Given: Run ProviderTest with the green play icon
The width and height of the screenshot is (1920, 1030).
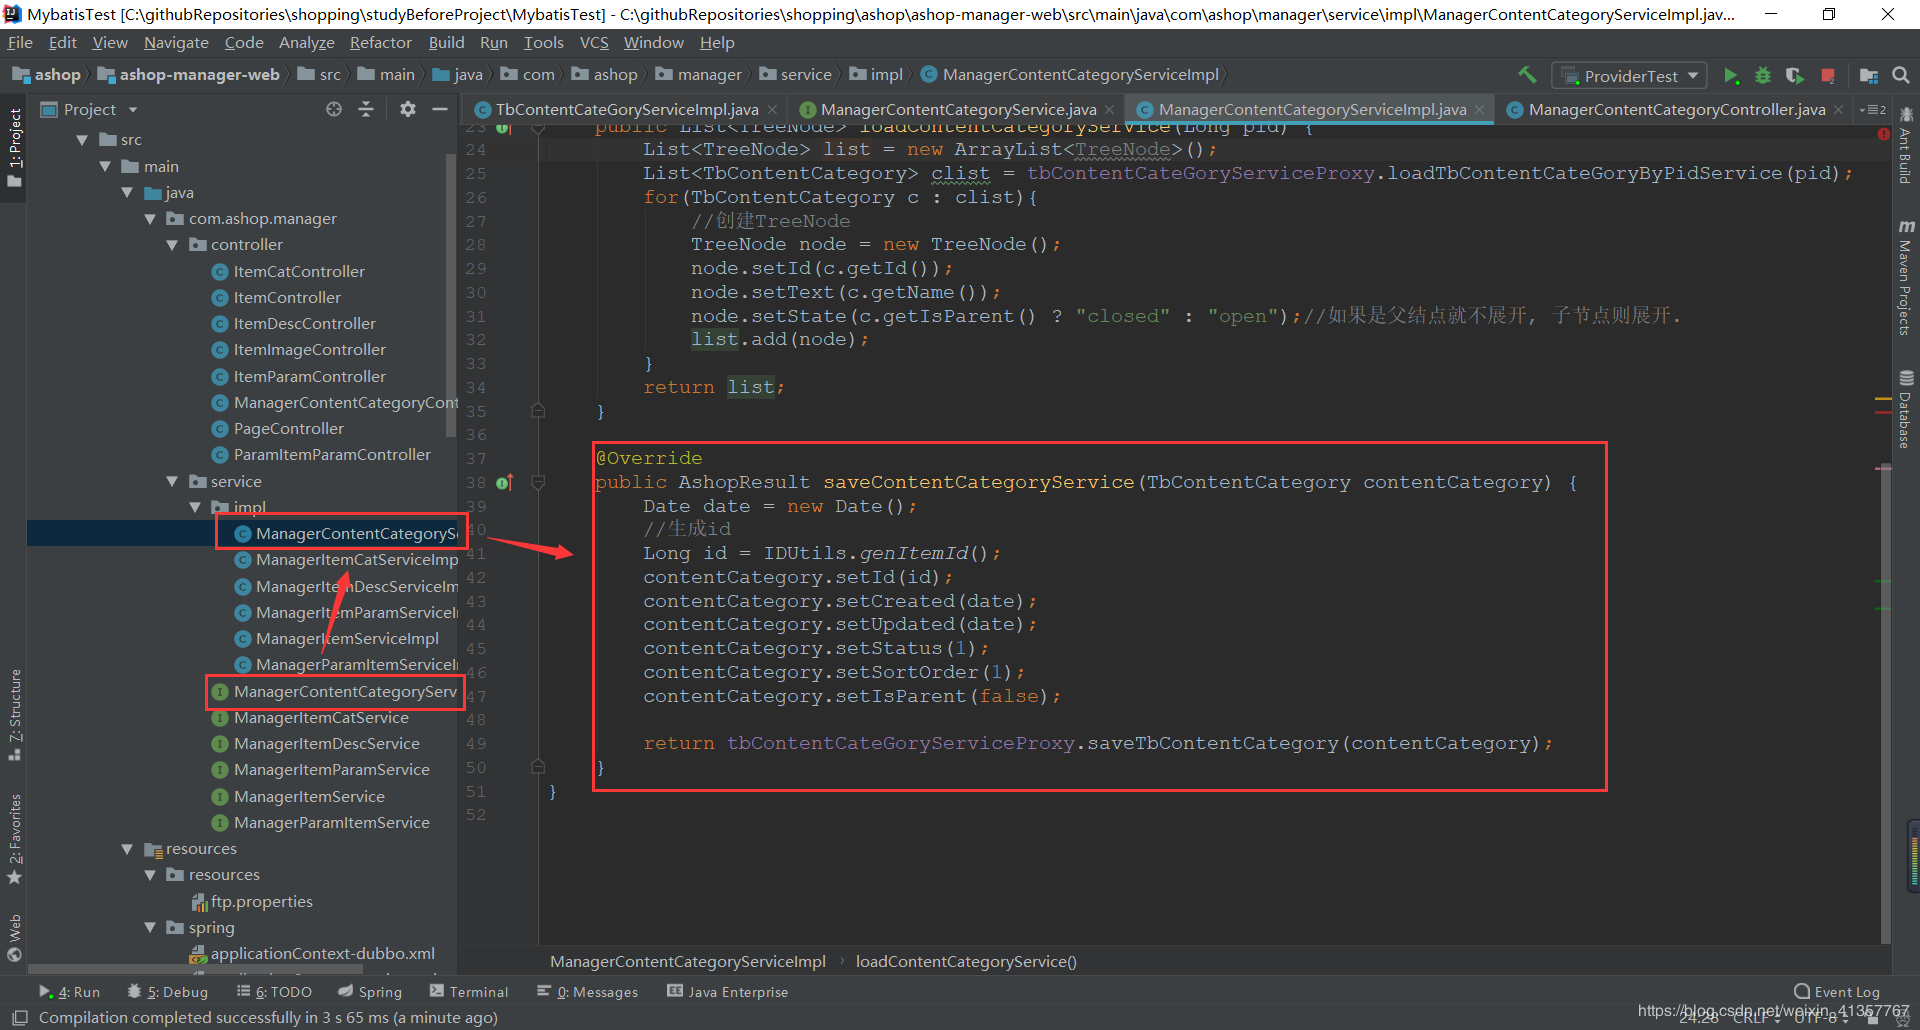Looking at the screenshot, I should (x=1731, y=76).
